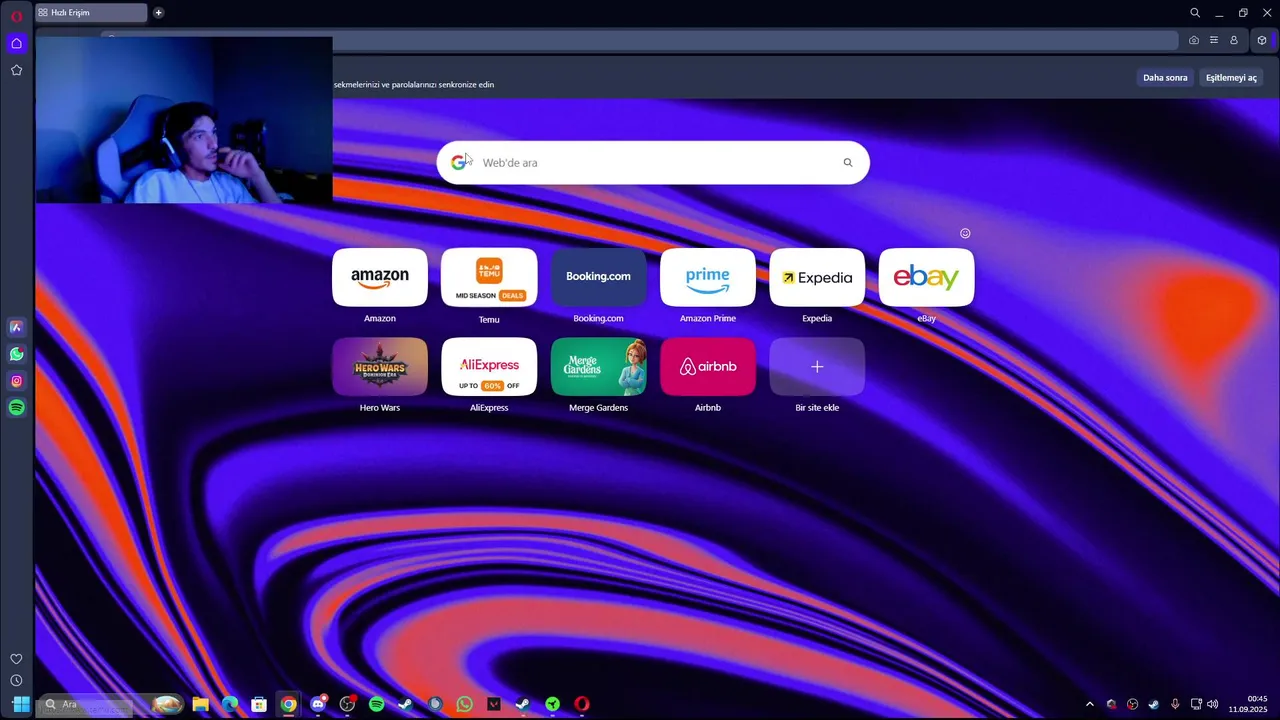Open the volume speaker tray icon
The height and width of the screenshot is (720, 1280).
coord(1213,704)
